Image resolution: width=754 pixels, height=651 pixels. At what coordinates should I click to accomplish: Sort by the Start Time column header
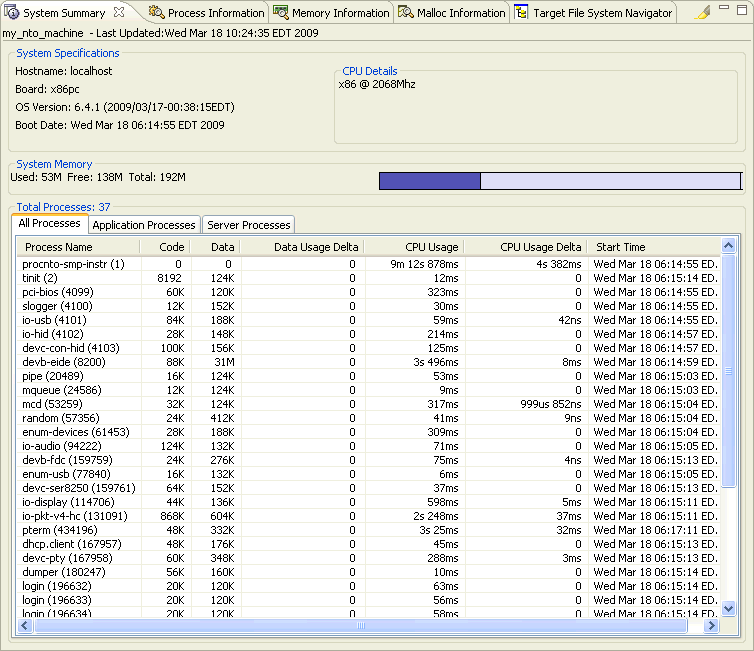tap(620, 247)
